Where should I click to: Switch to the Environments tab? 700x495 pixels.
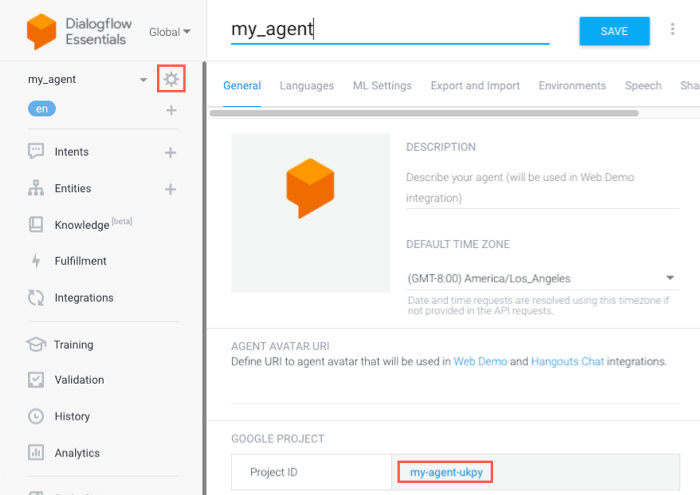tap(572, 86)
